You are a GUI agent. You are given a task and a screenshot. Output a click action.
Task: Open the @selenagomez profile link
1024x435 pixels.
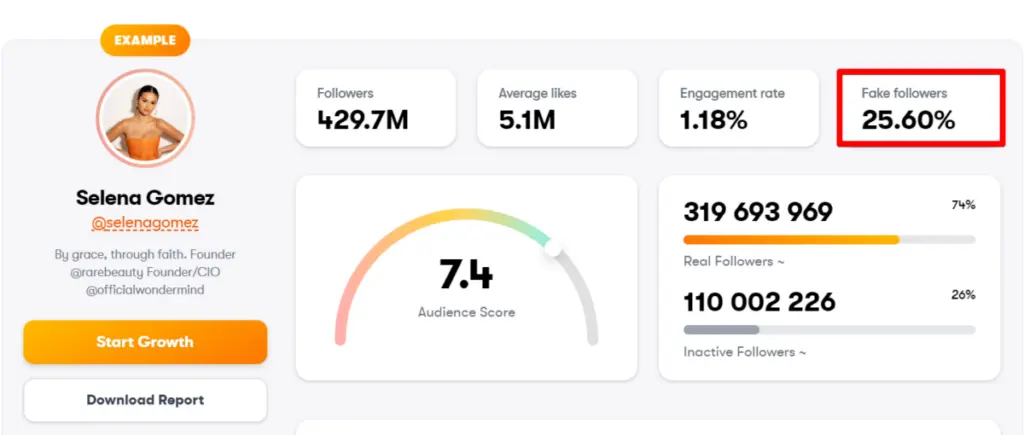point(145,223)
